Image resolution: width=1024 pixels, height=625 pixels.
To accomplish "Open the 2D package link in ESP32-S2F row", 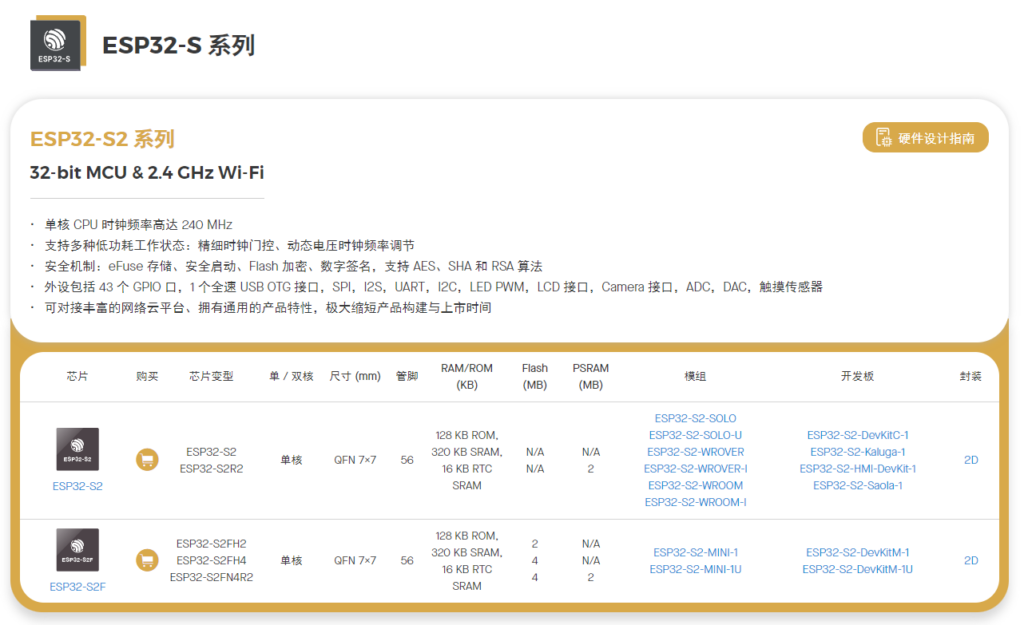I will click(x=970, y=561).
